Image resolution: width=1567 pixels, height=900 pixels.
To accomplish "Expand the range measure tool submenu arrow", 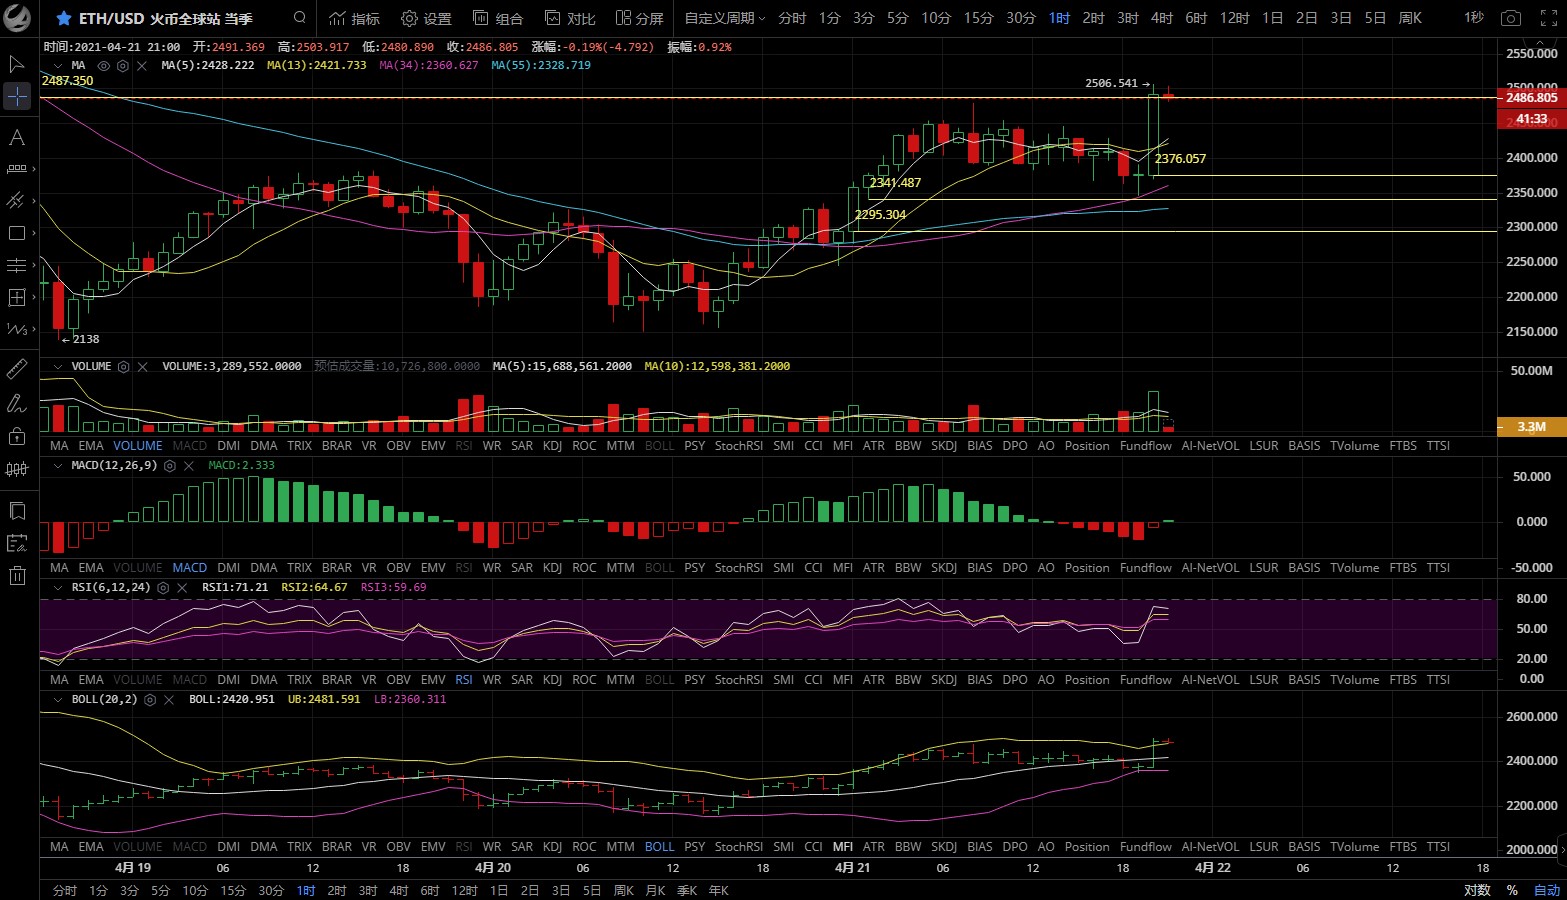I will (x=34, y=169).
